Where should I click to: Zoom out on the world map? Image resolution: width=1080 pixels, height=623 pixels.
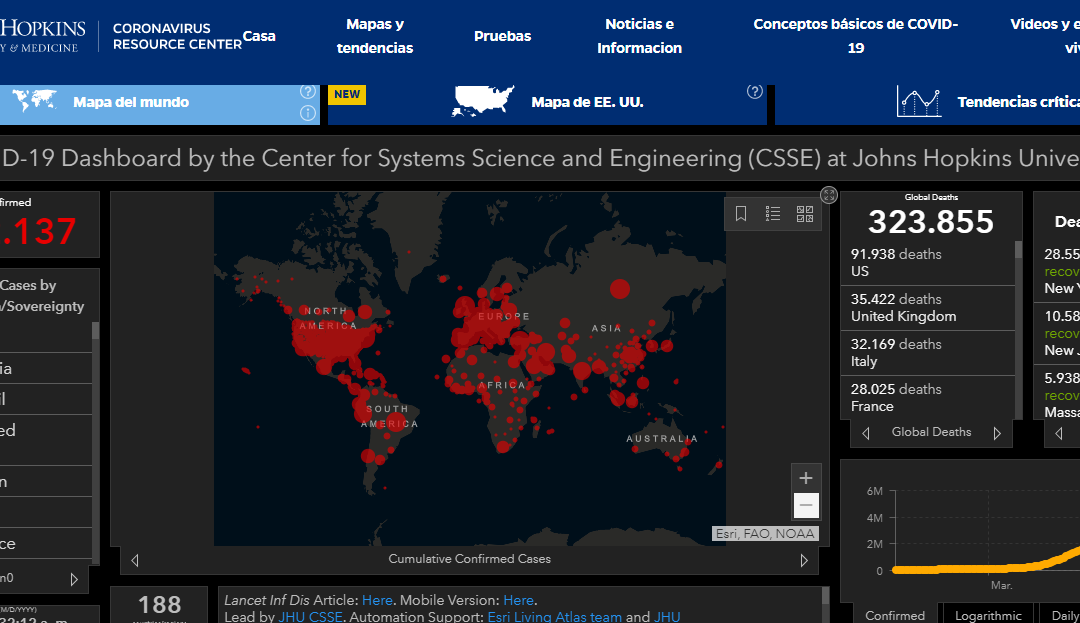pyautogui.click(x=806, y=505)
